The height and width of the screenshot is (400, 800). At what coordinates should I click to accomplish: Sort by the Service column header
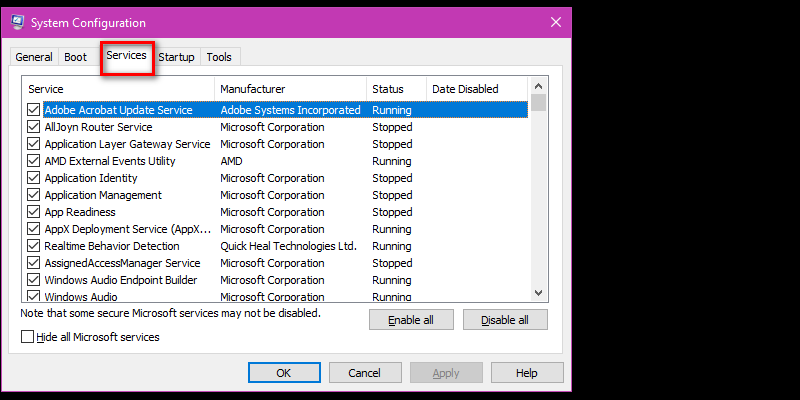pos(118,89)
